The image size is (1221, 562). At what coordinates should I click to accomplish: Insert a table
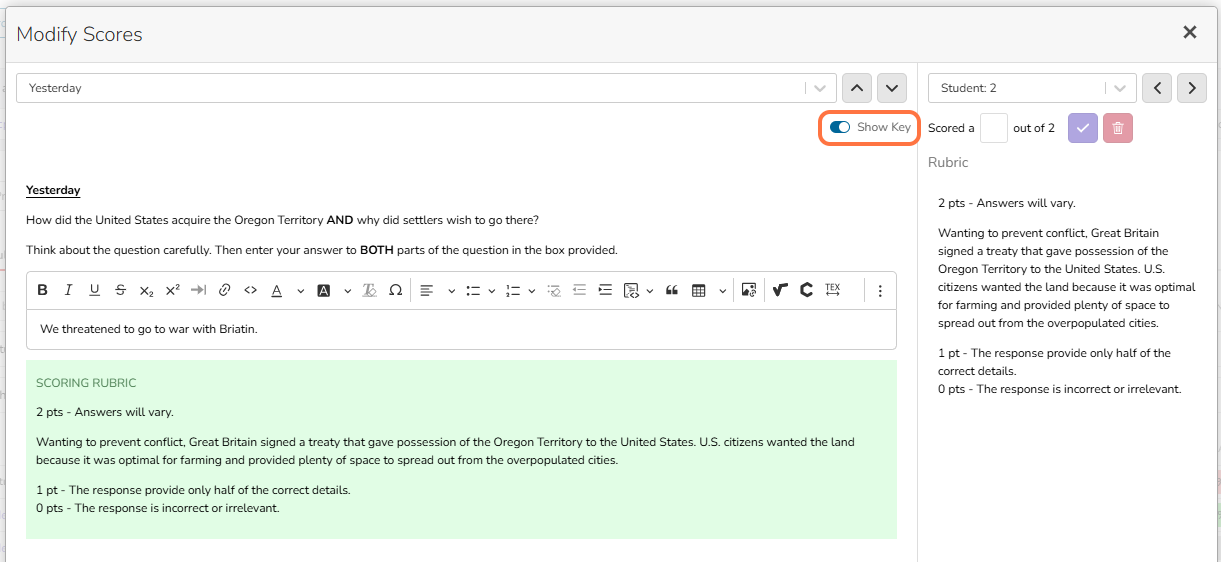coord(699,290)
